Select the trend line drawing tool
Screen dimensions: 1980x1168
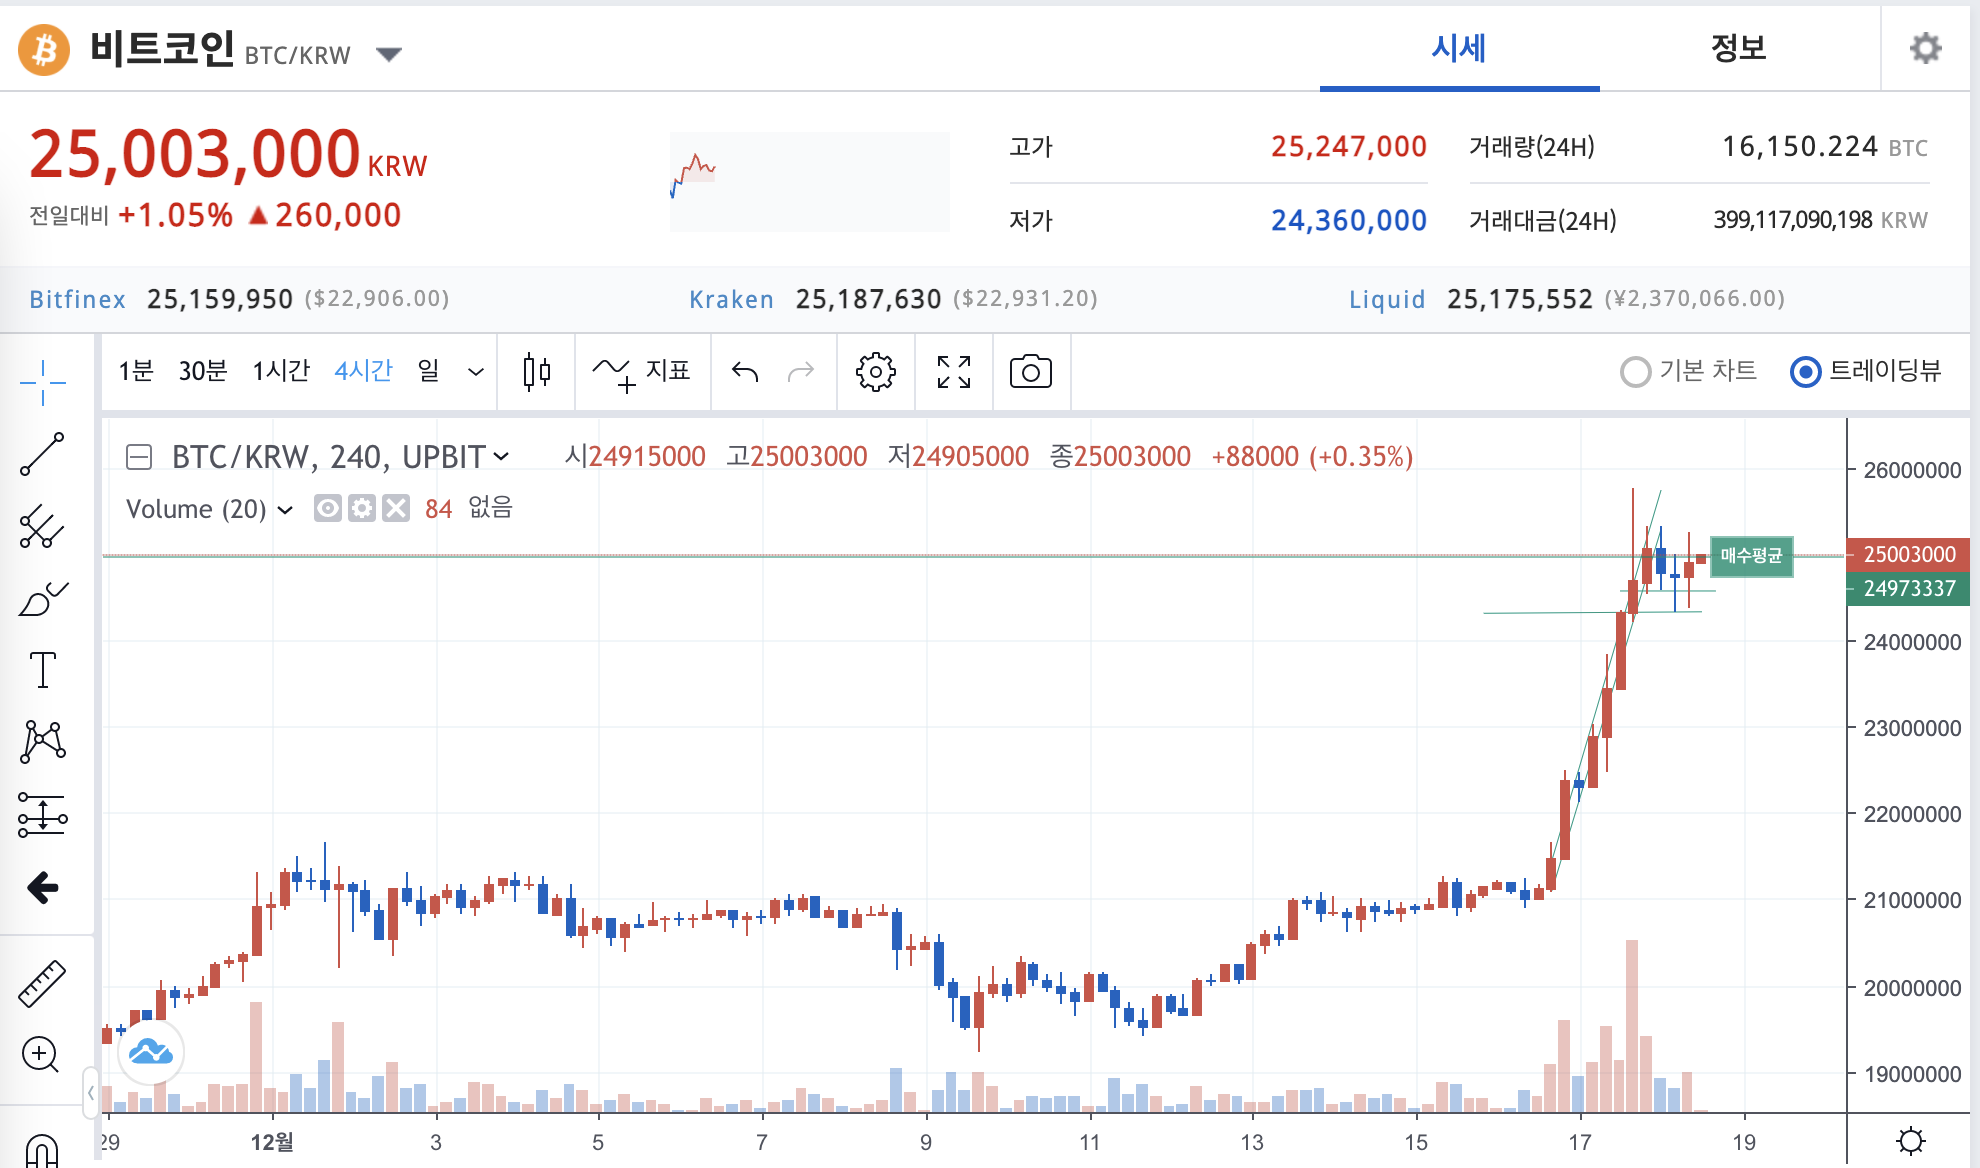[x=42, y=455]
